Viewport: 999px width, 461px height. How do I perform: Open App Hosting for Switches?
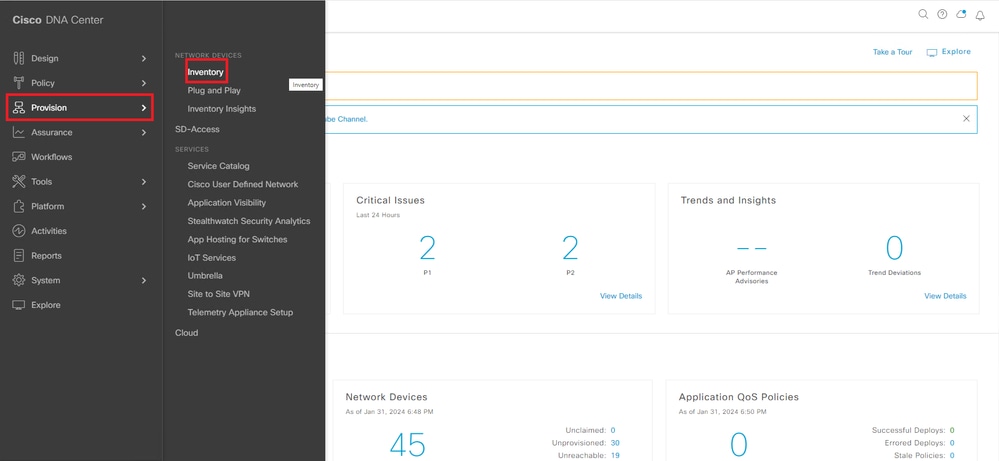point(238,239)
